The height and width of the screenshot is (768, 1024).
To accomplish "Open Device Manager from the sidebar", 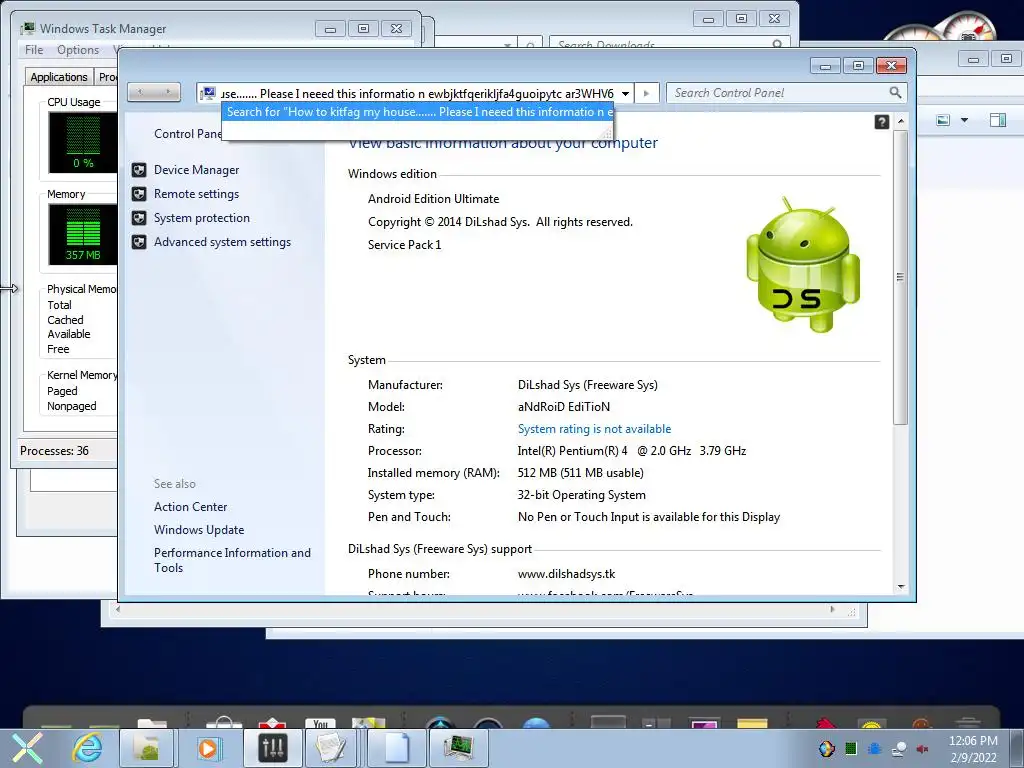I will coord(196,170).
